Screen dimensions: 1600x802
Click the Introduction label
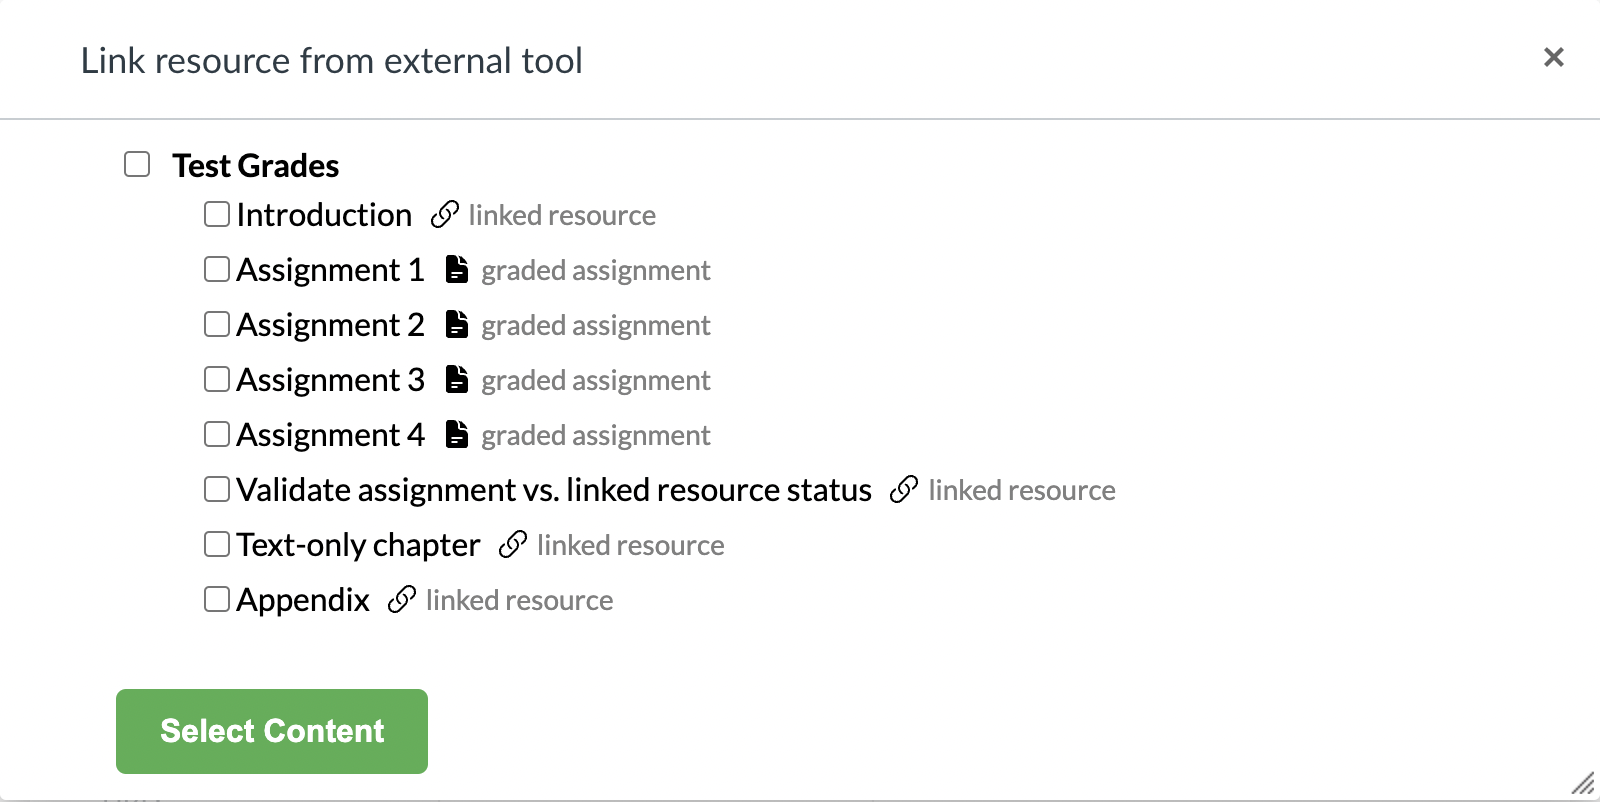(324, 215)
